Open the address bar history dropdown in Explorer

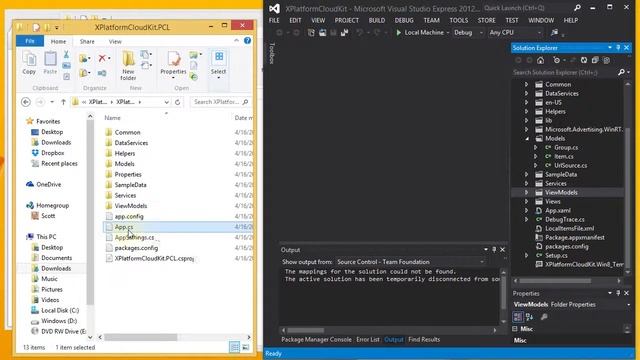point(167,102)
